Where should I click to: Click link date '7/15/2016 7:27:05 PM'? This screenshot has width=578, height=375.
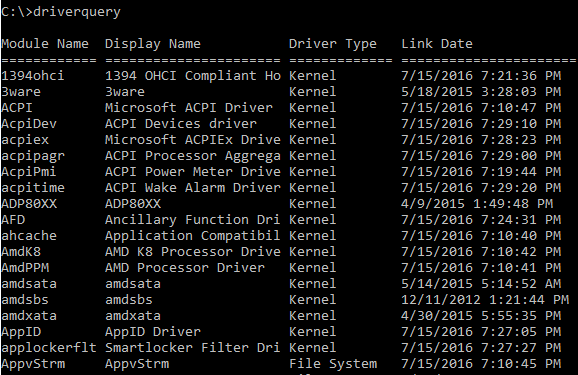[481, 332]
